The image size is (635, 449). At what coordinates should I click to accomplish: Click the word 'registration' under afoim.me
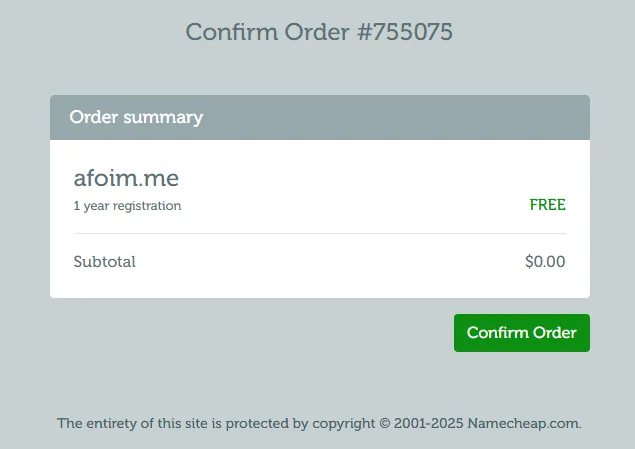tap(147, 206)
